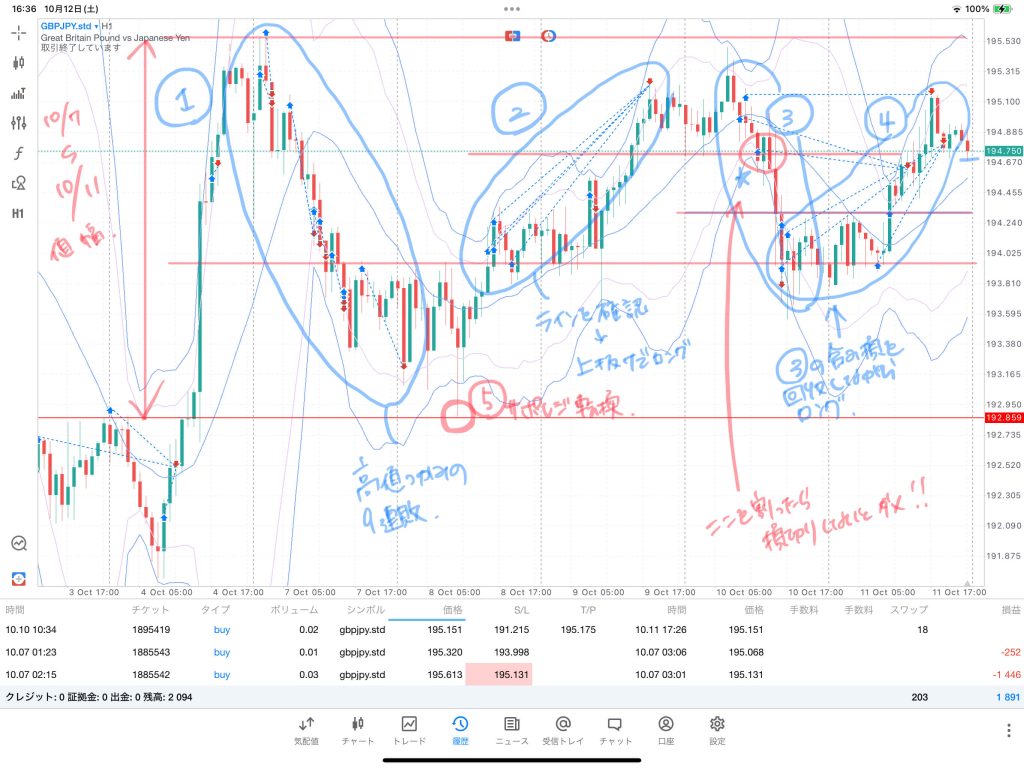Image resolution: width=1024 pixels, height=768 pixels.
Task: Open the indicators (f) list
Action: pos(19,153)
